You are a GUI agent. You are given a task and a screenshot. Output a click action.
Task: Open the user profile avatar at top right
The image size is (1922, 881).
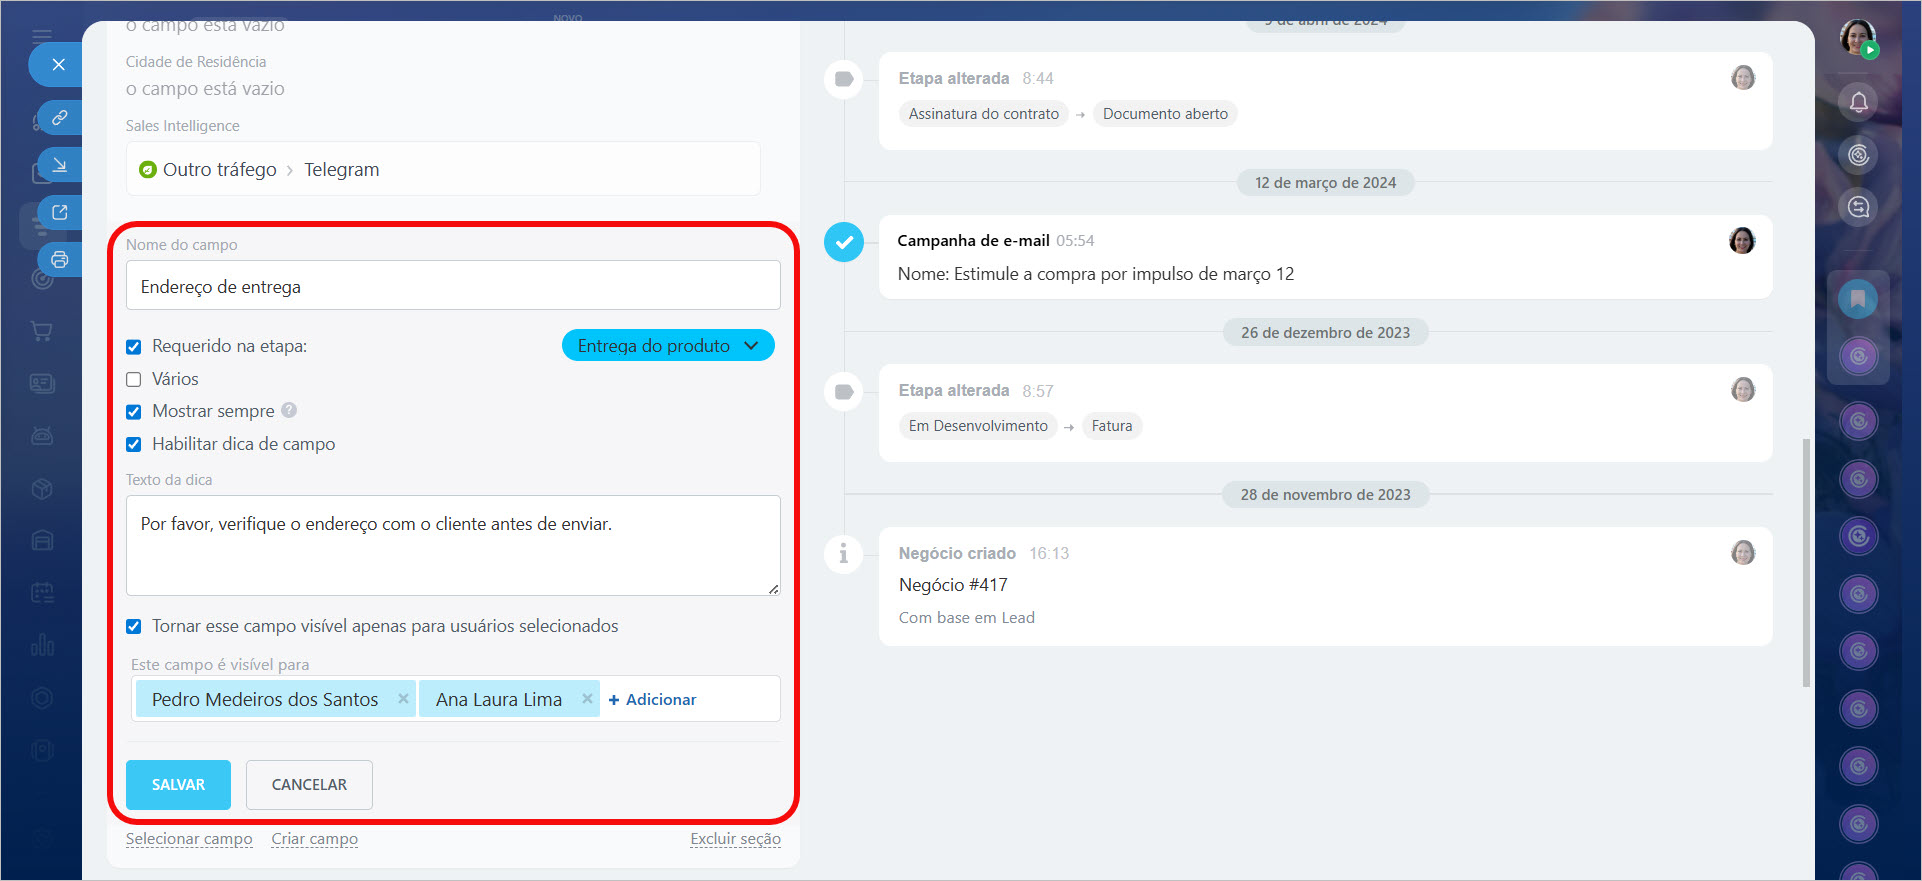pyautogui.click(x=1857, y=38)
